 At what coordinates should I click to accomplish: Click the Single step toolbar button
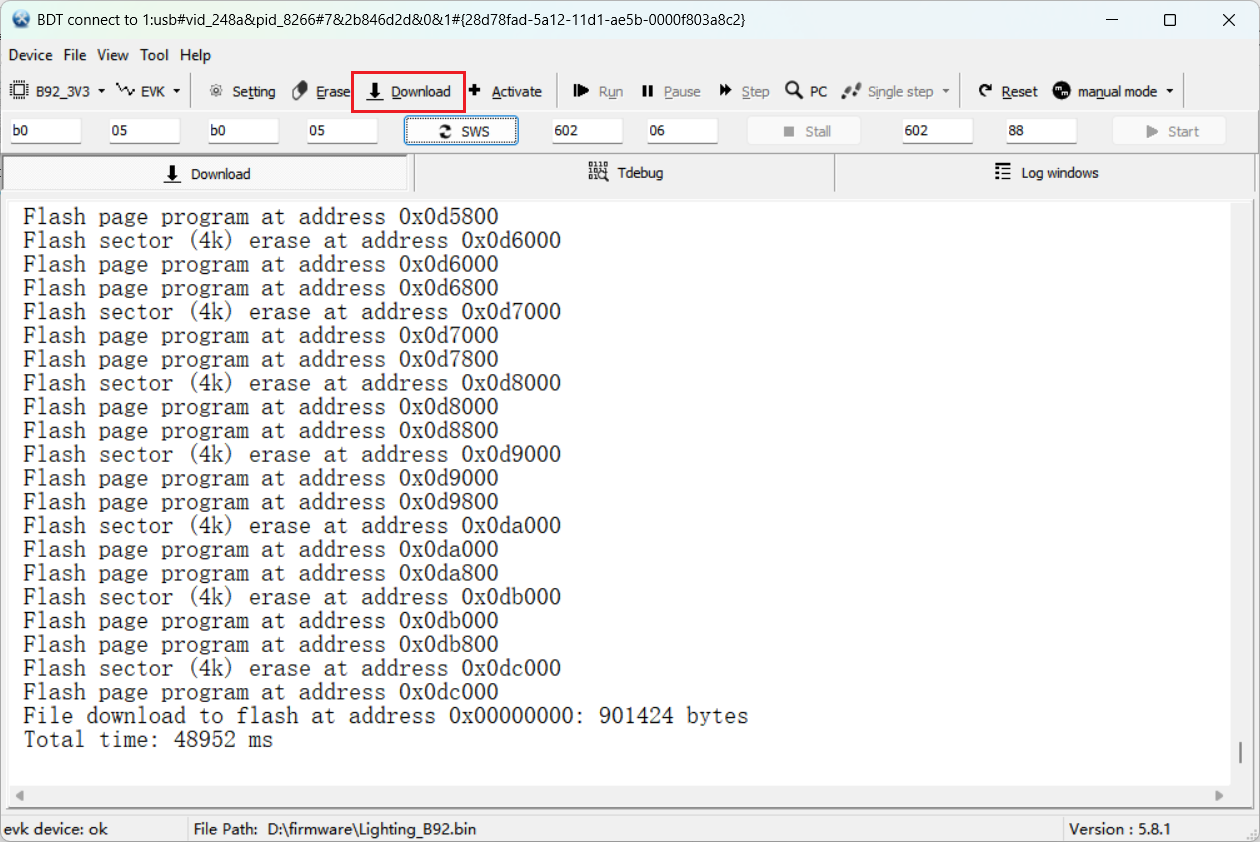(888, 91)
